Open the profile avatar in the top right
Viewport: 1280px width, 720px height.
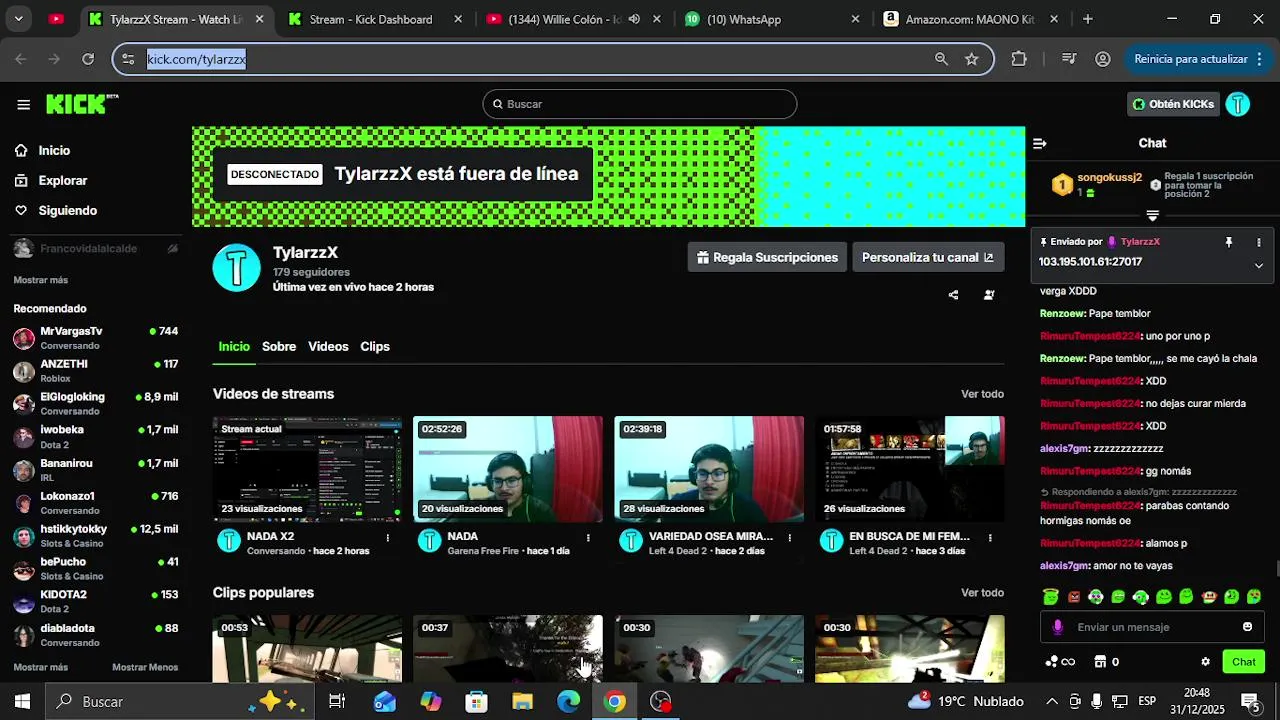point(1238,104)
